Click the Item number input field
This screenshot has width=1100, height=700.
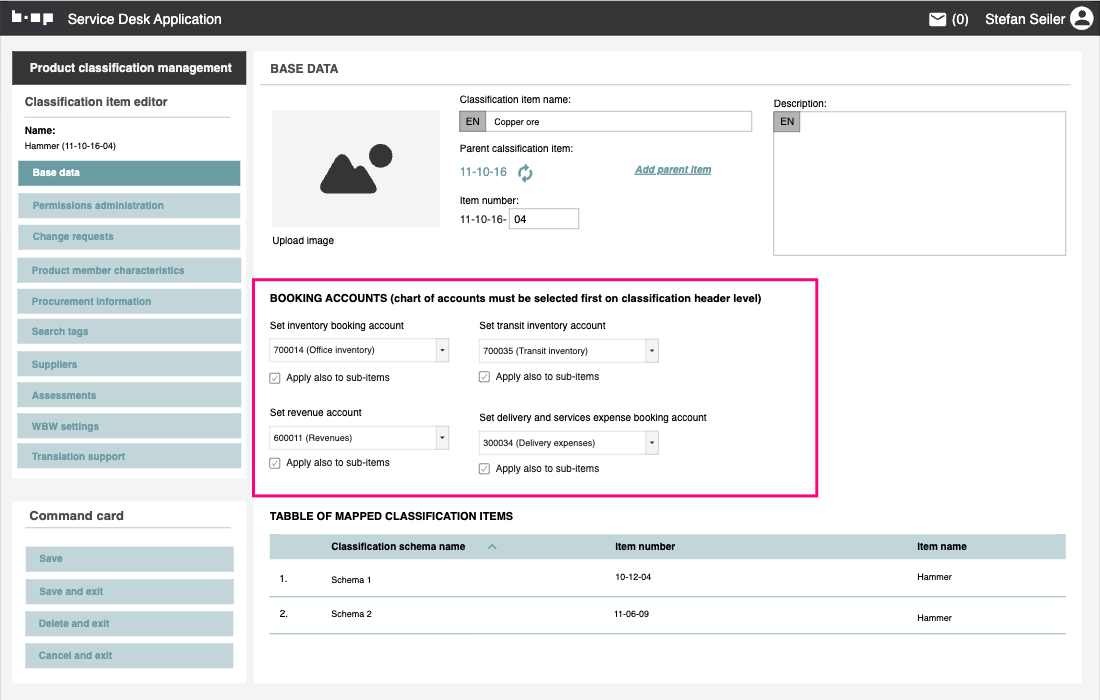pos(543,220)
